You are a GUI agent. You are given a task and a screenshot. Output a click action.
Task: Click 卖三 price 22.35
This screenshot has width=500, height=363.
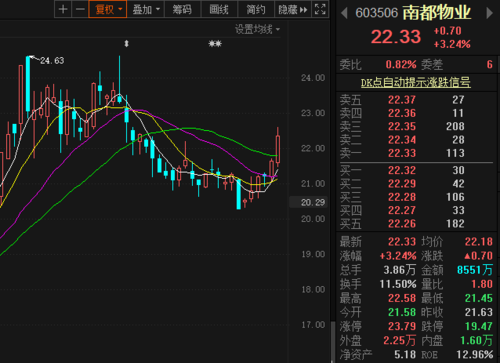point(402,126)
